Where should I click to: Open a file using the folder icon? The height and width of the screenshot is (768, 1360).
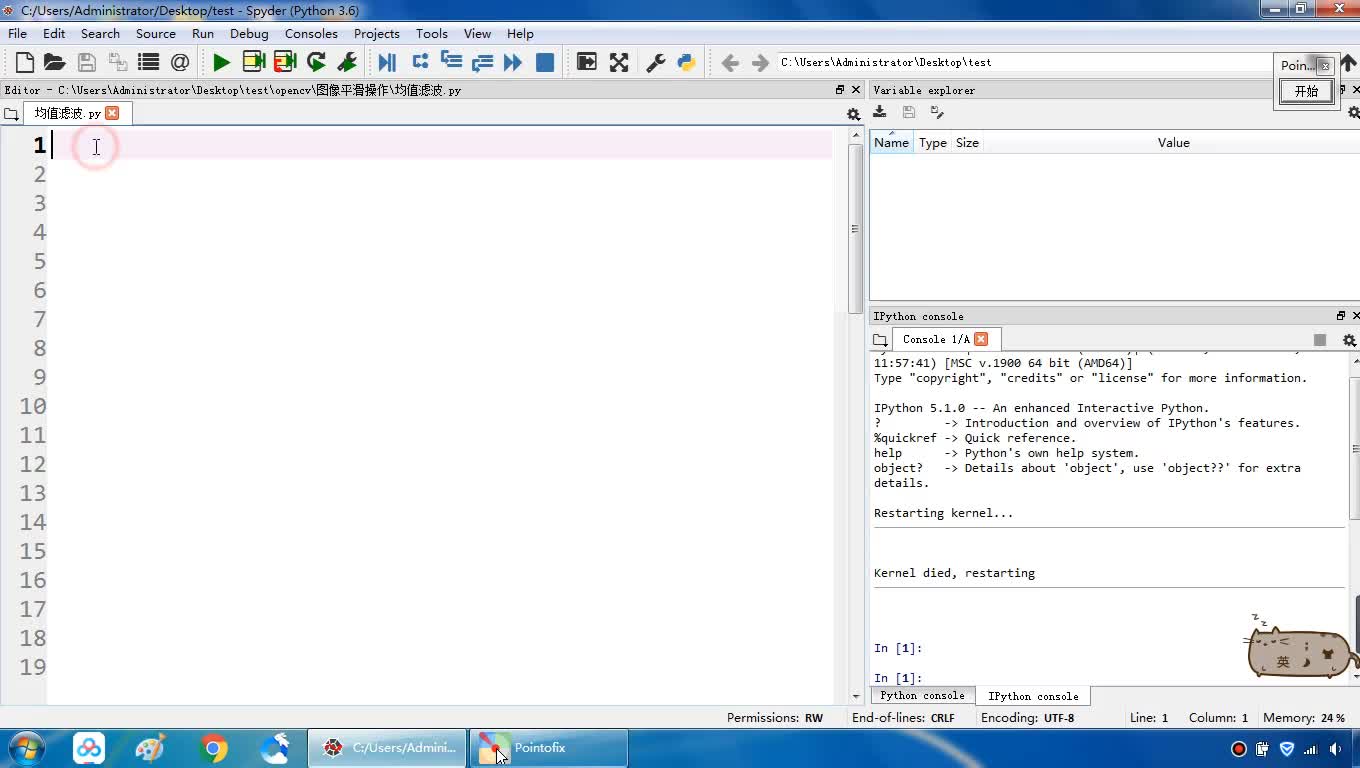(55, 63)
